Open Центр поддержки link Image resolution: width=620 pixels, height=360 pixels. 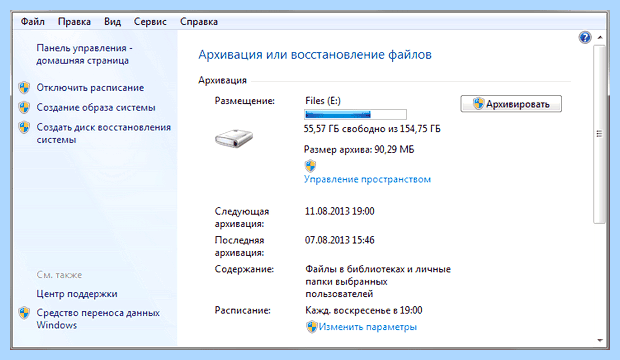(77, 294)
